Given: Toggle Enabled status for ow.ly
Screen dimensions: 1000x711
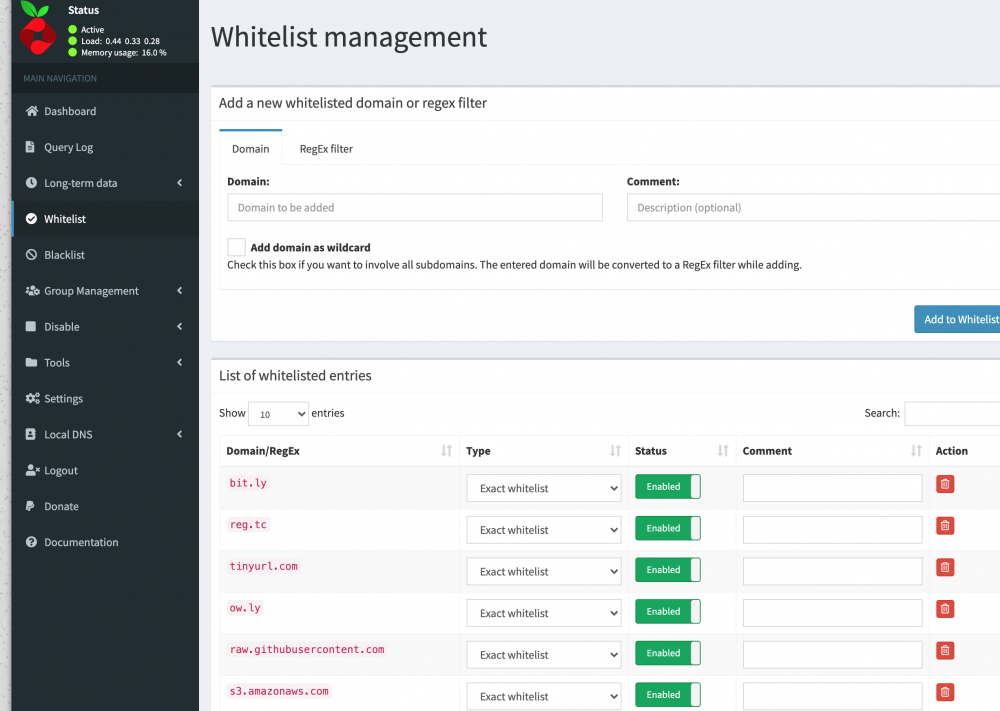Looking at the screenshot, I should pos(668,611).
